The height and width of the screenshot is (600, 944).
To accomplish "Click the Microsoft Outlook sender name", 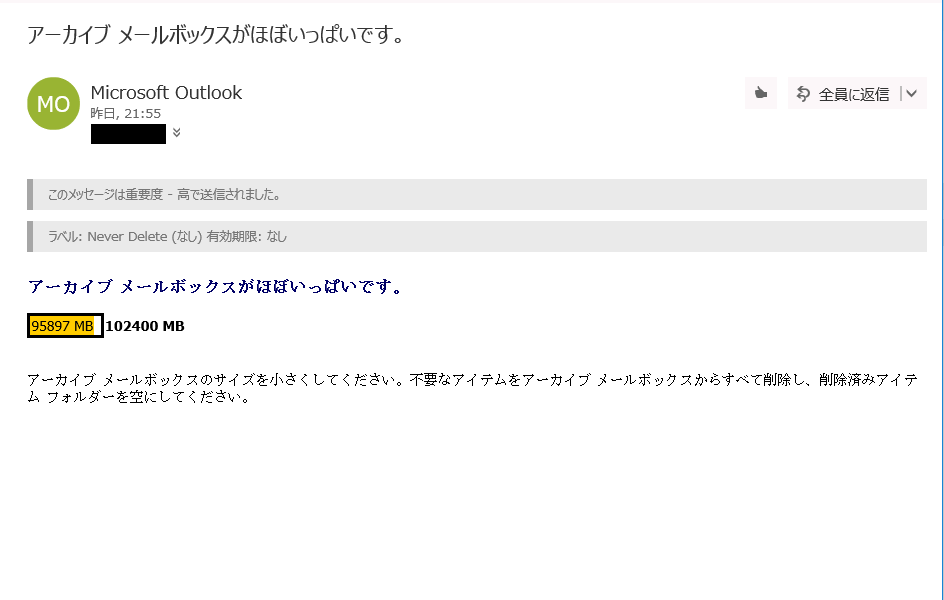I will tap(166, 93).
